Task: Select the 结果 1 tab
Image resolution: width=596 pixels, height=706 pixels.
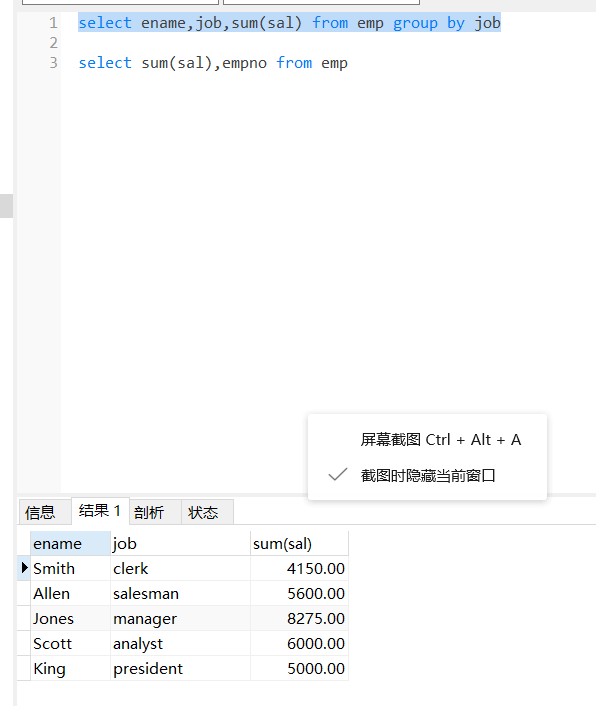Action: [x=100, y=511]
